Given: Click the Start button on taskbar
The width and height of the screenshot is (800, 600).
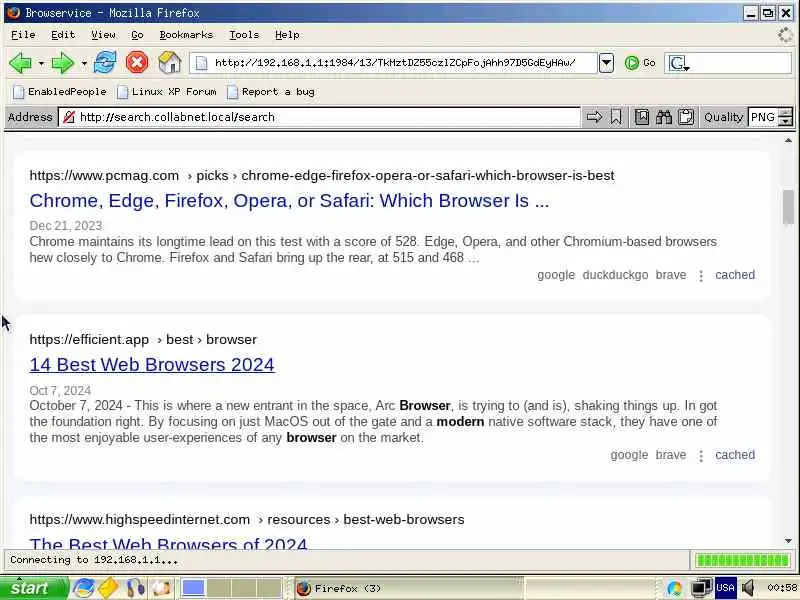Looking at the screenshot, I should (32, 588).
